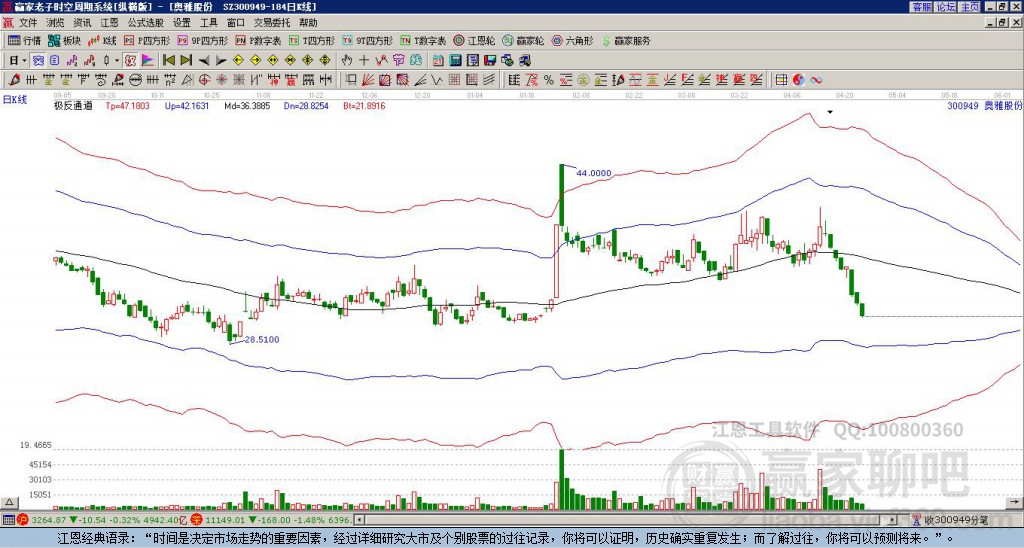The image size is (1024, 548).
Task: Open the 资讯 menu
Action: [82, 23]
